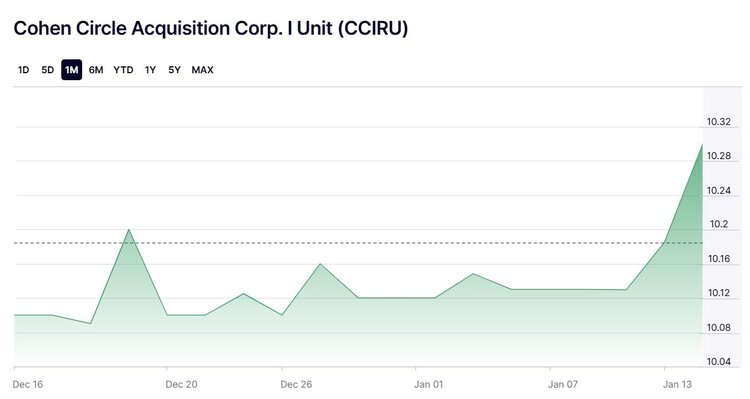
Task: Click the Dec 27 peak near 10.16
Action: click(x=320, y=264)
